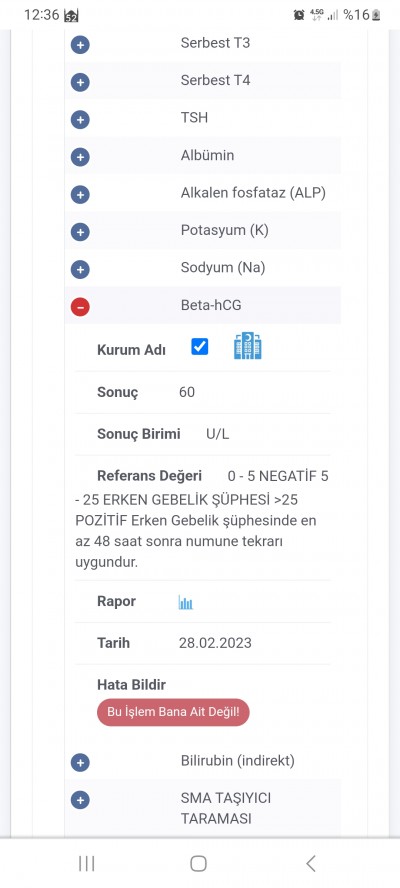Toggle the Kurum Adı checkbox
The width and height of the screenshot is (400, 888).
(x=199, y=347)
